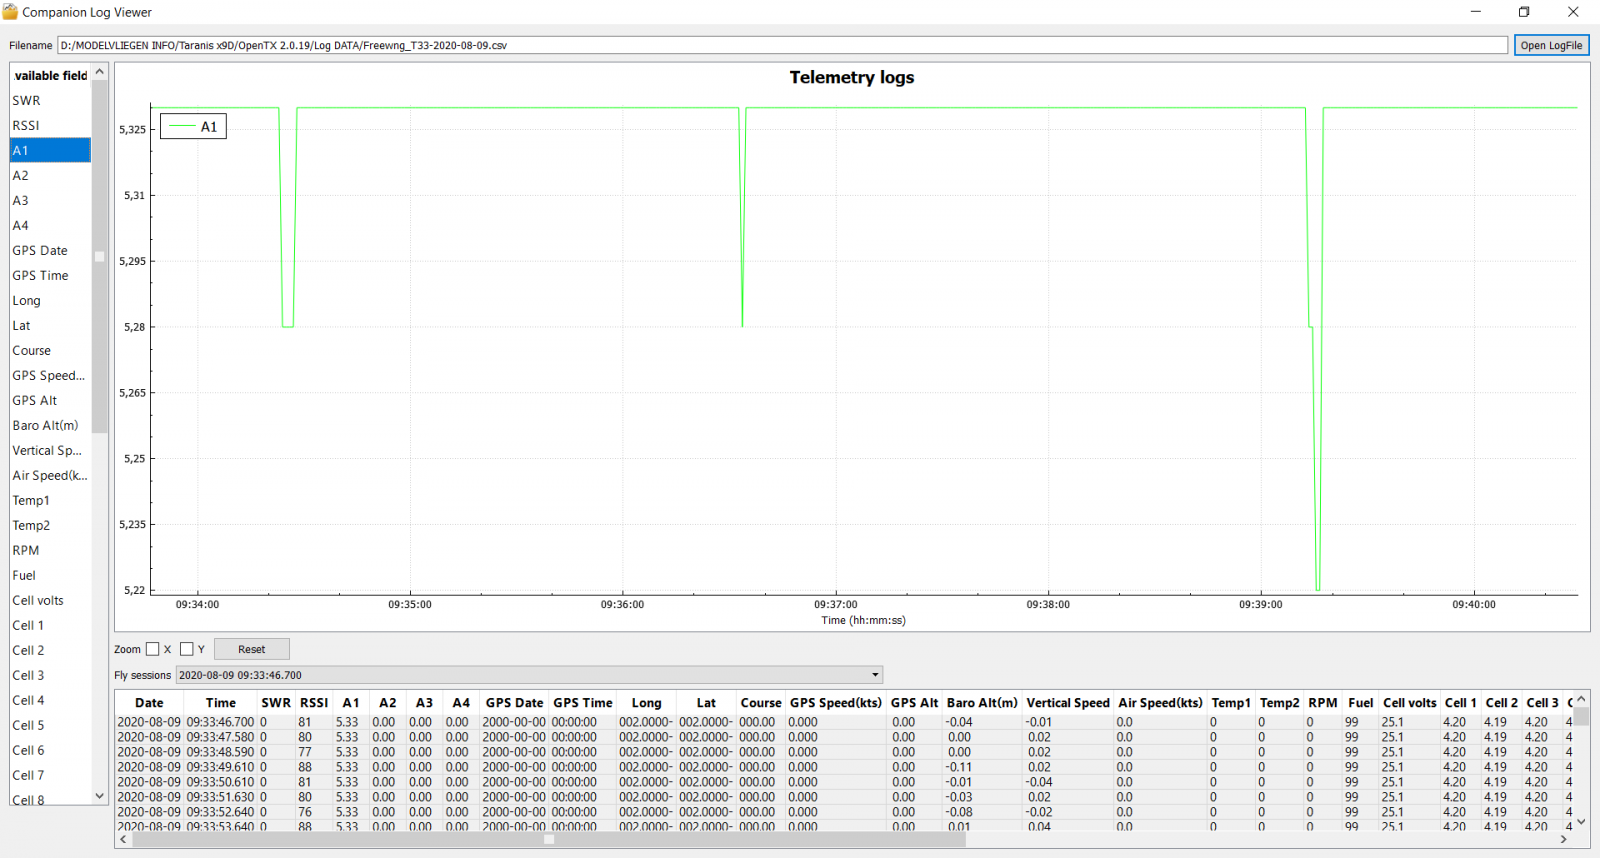Select the A1 field in the list
This screenshot has height=858, width=1600.
[x=50, y=150]
